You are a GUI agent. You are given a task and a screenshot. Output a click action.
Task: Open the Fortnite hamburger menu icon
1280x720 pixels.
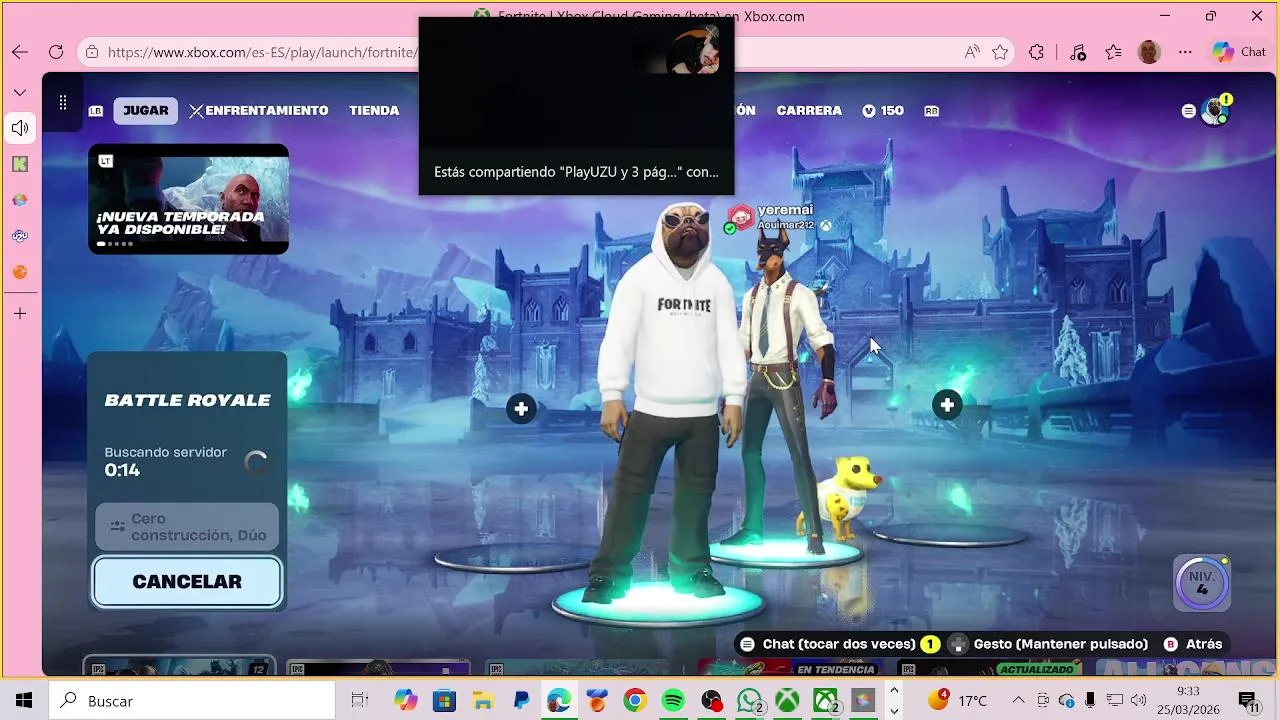(1188, 111)
